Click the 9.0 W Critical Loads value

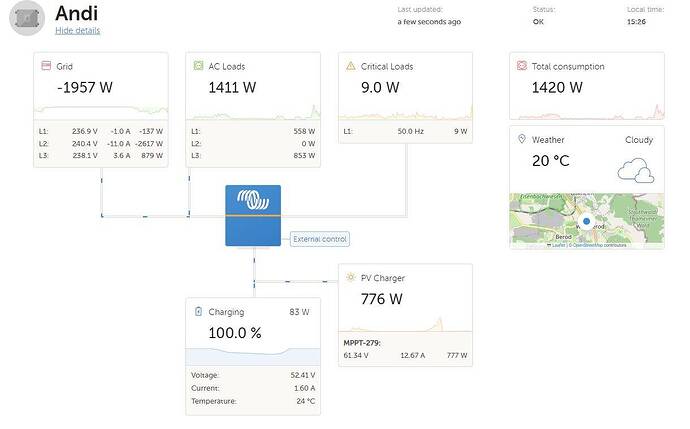pyautogui.click(x=380, y=87)
